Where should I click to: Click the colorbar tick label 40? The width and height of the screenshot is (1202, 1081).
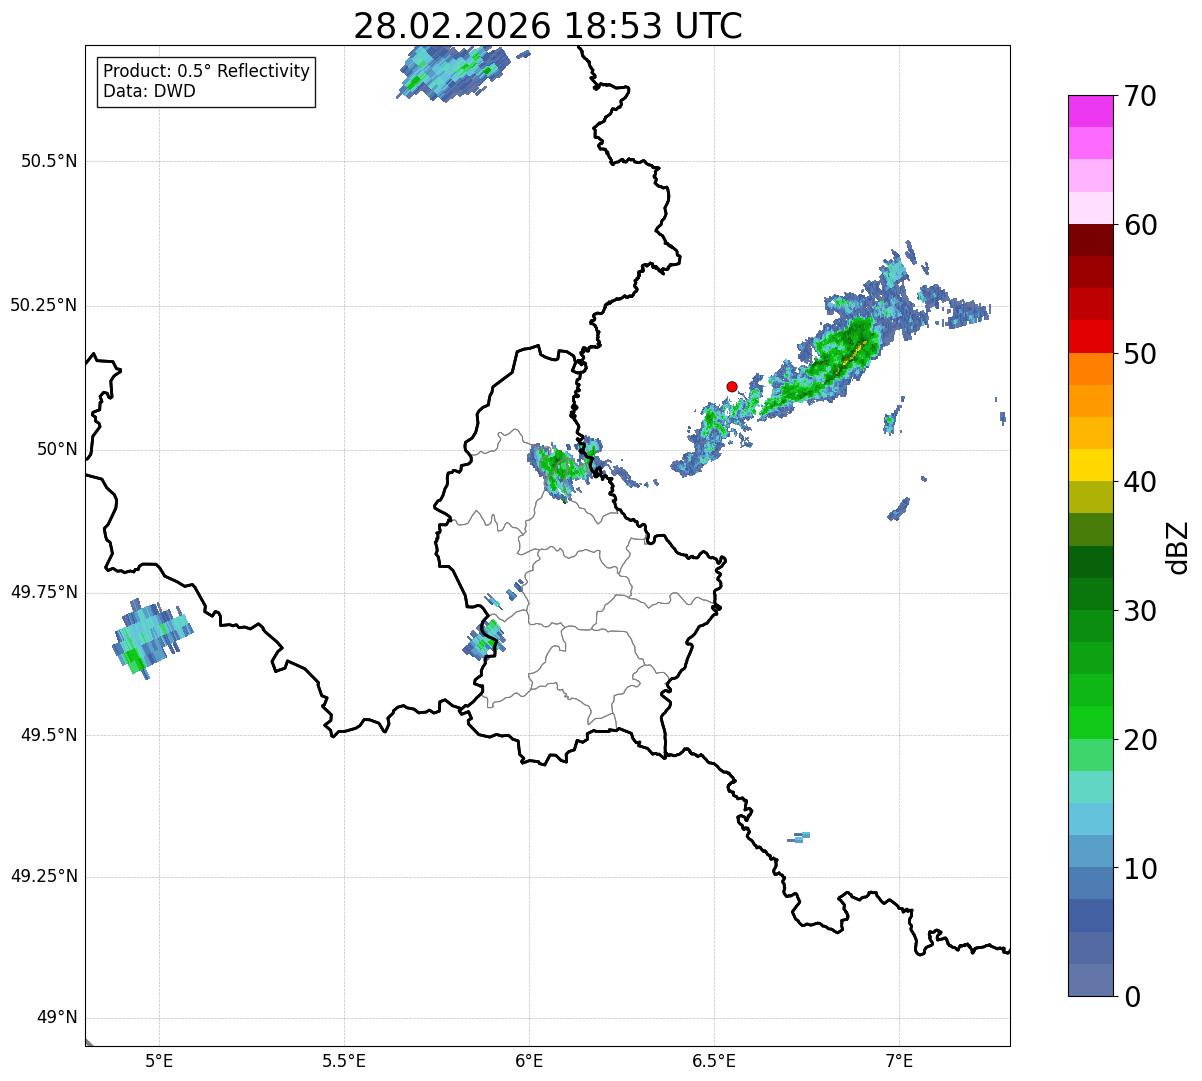point(1139,482)
